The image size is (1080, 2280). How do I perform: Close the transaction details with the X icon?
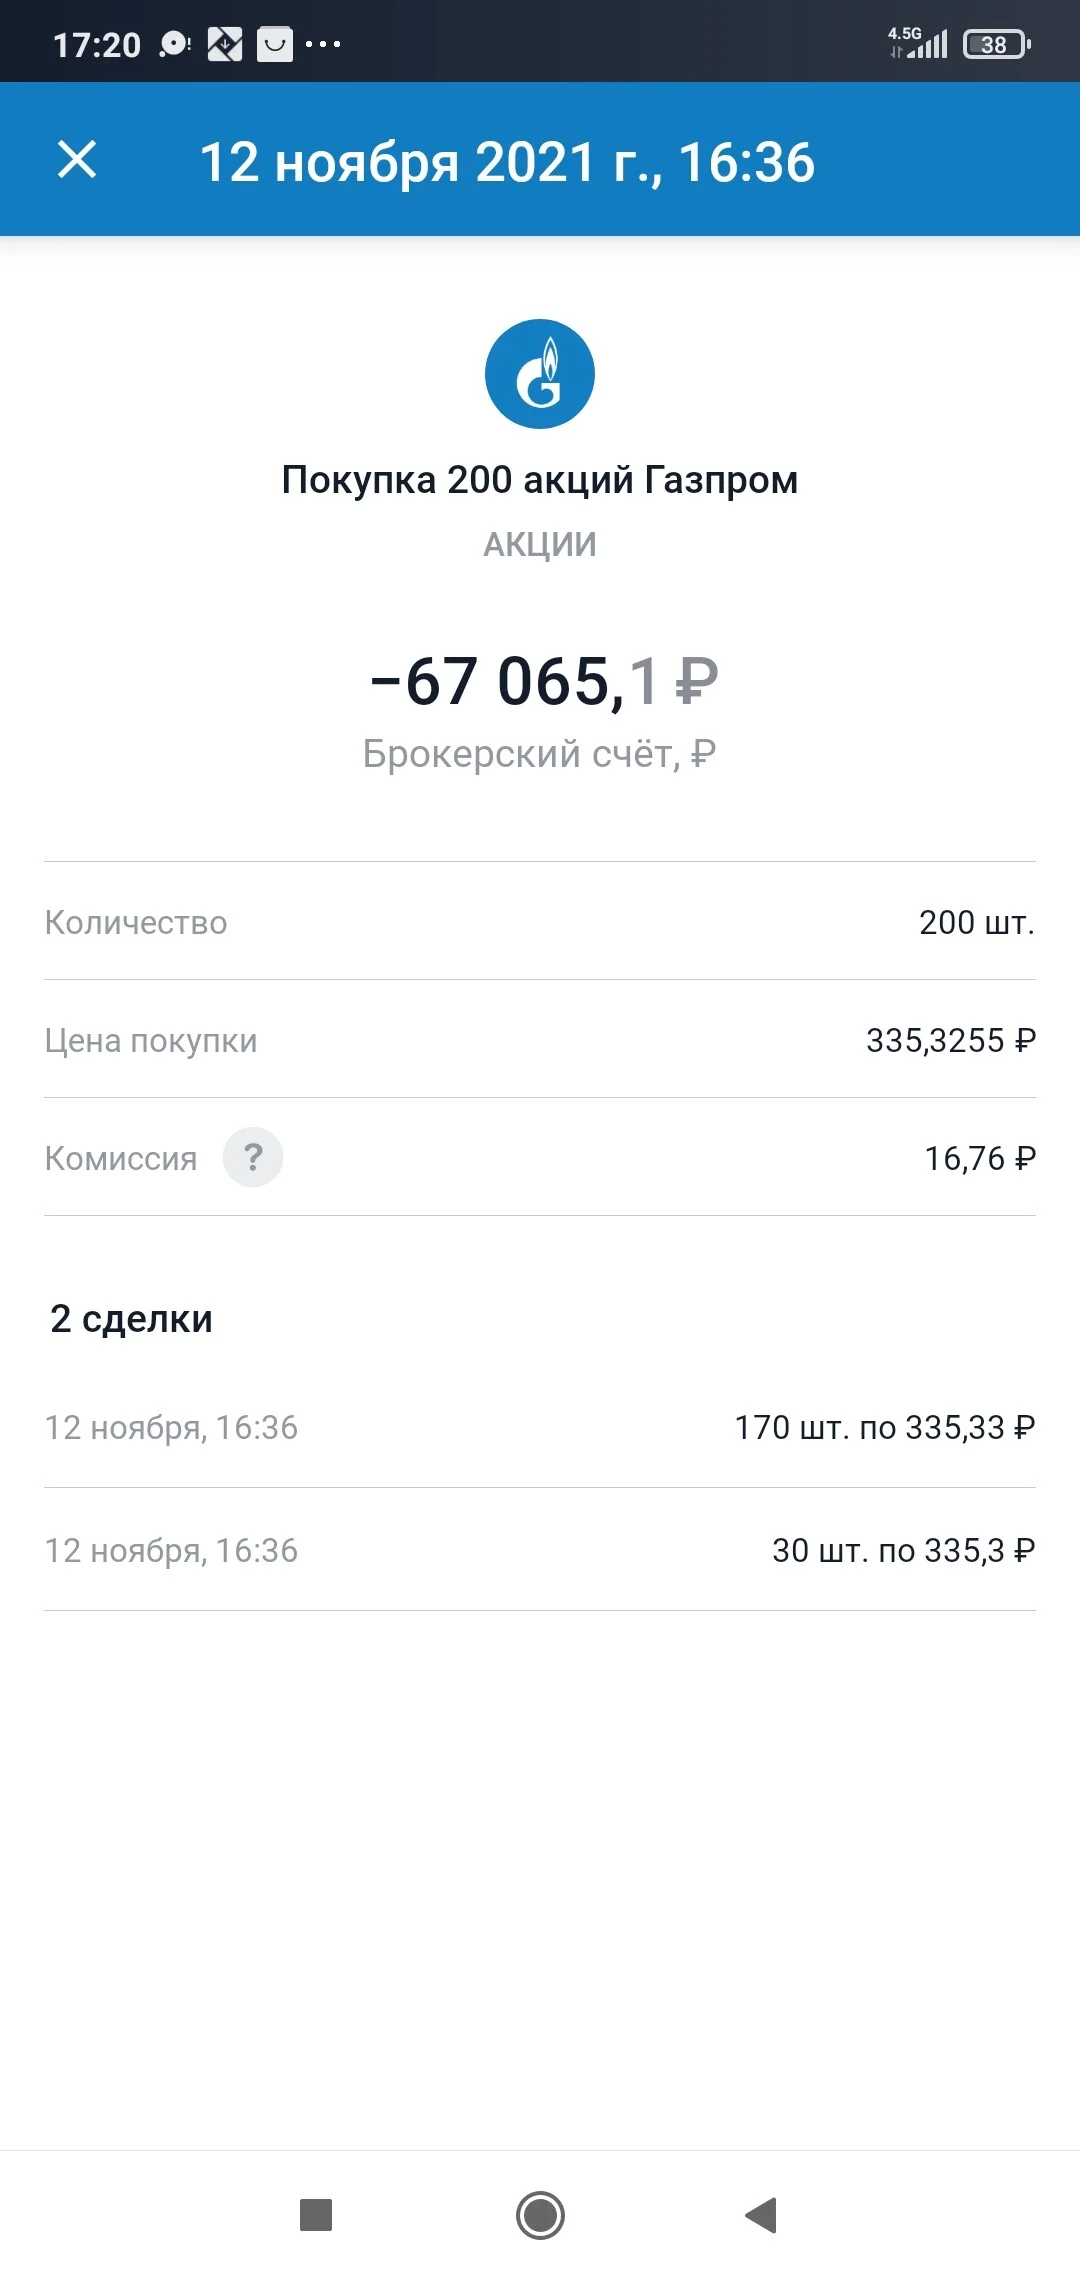pyautogui.click(x=77, y=160)
